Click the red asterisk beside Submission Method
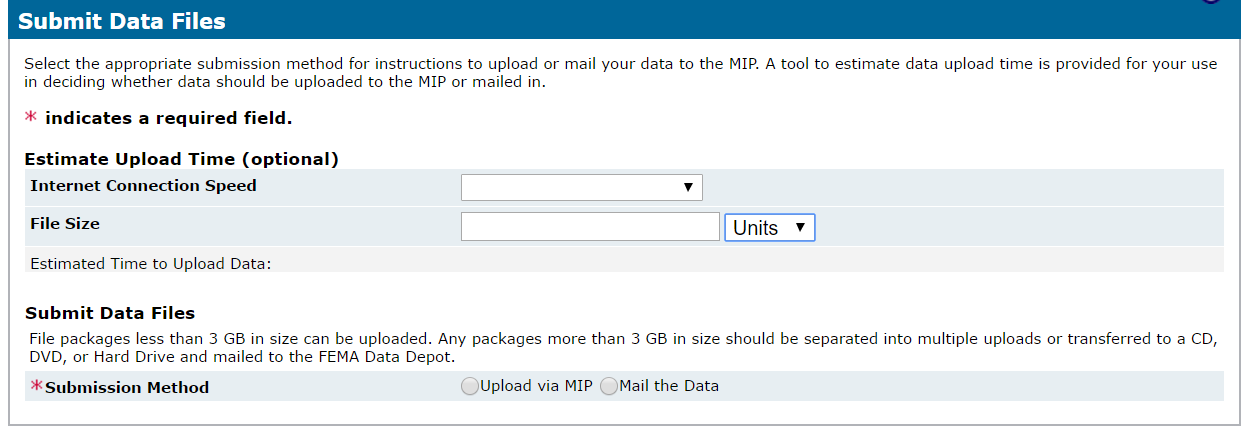This screenshot has width=1255, height=428. 37,386
